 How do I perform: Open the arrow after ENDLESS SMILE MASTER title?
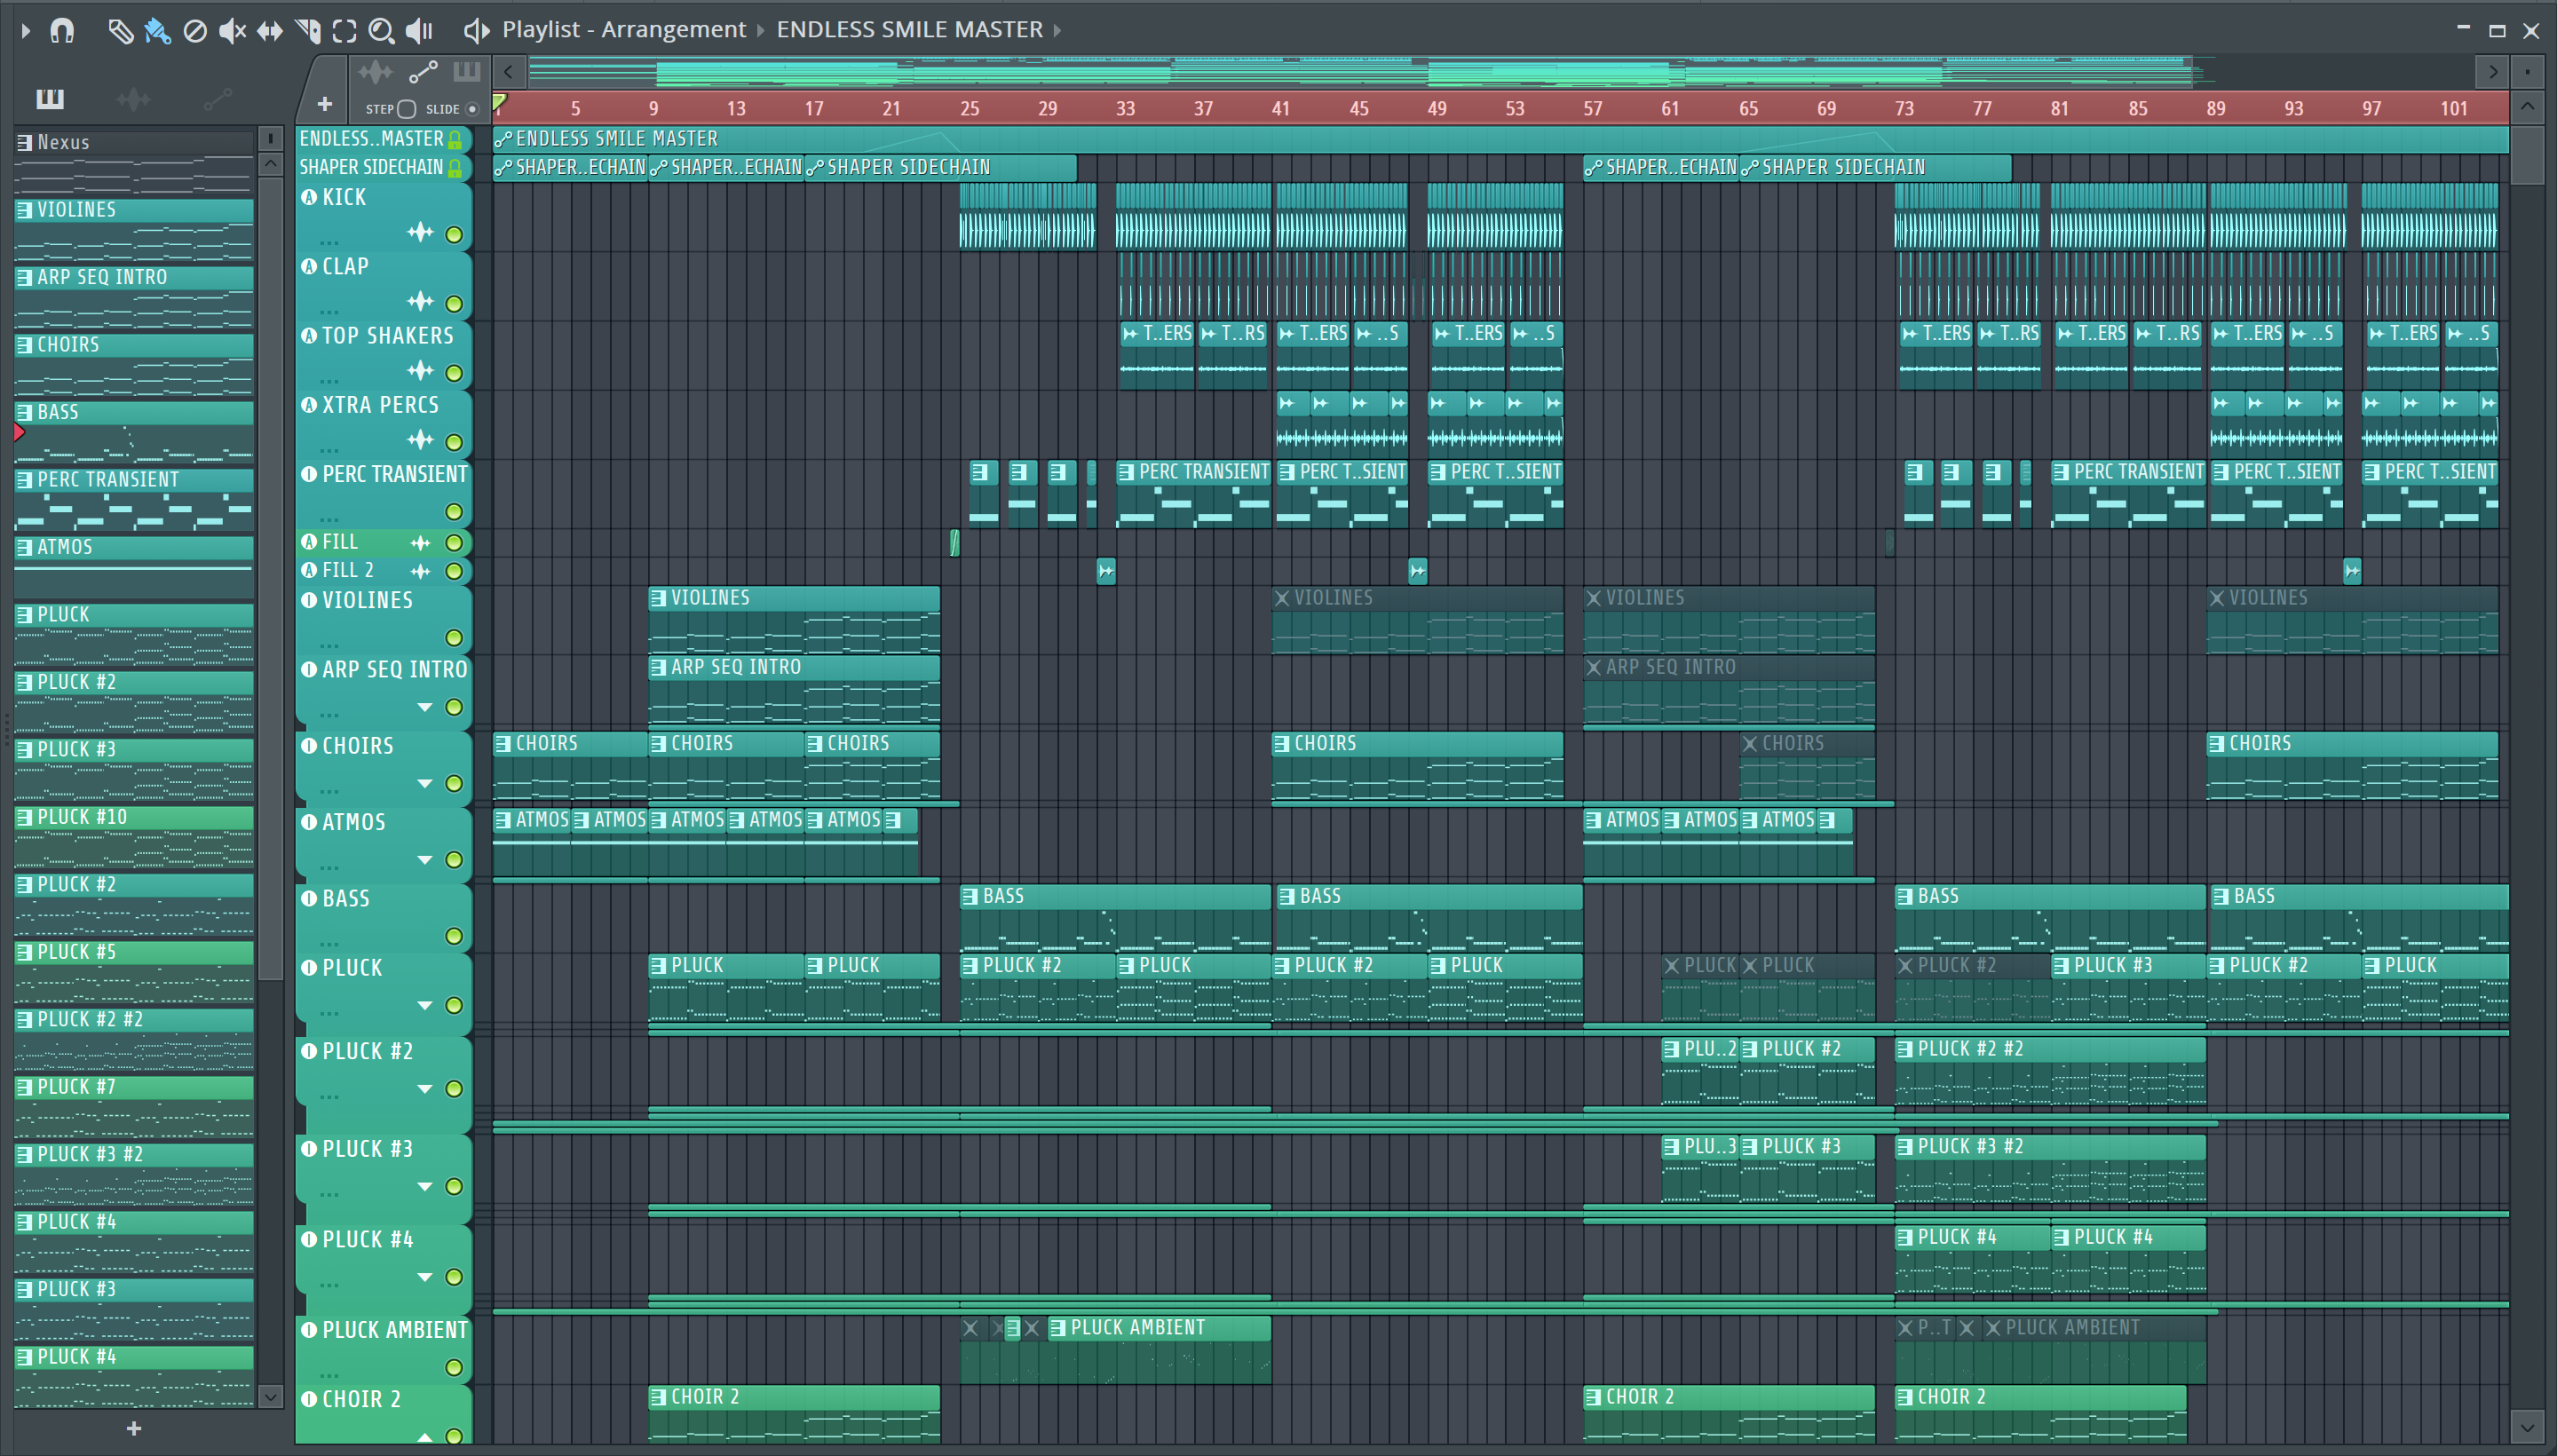1057,31
